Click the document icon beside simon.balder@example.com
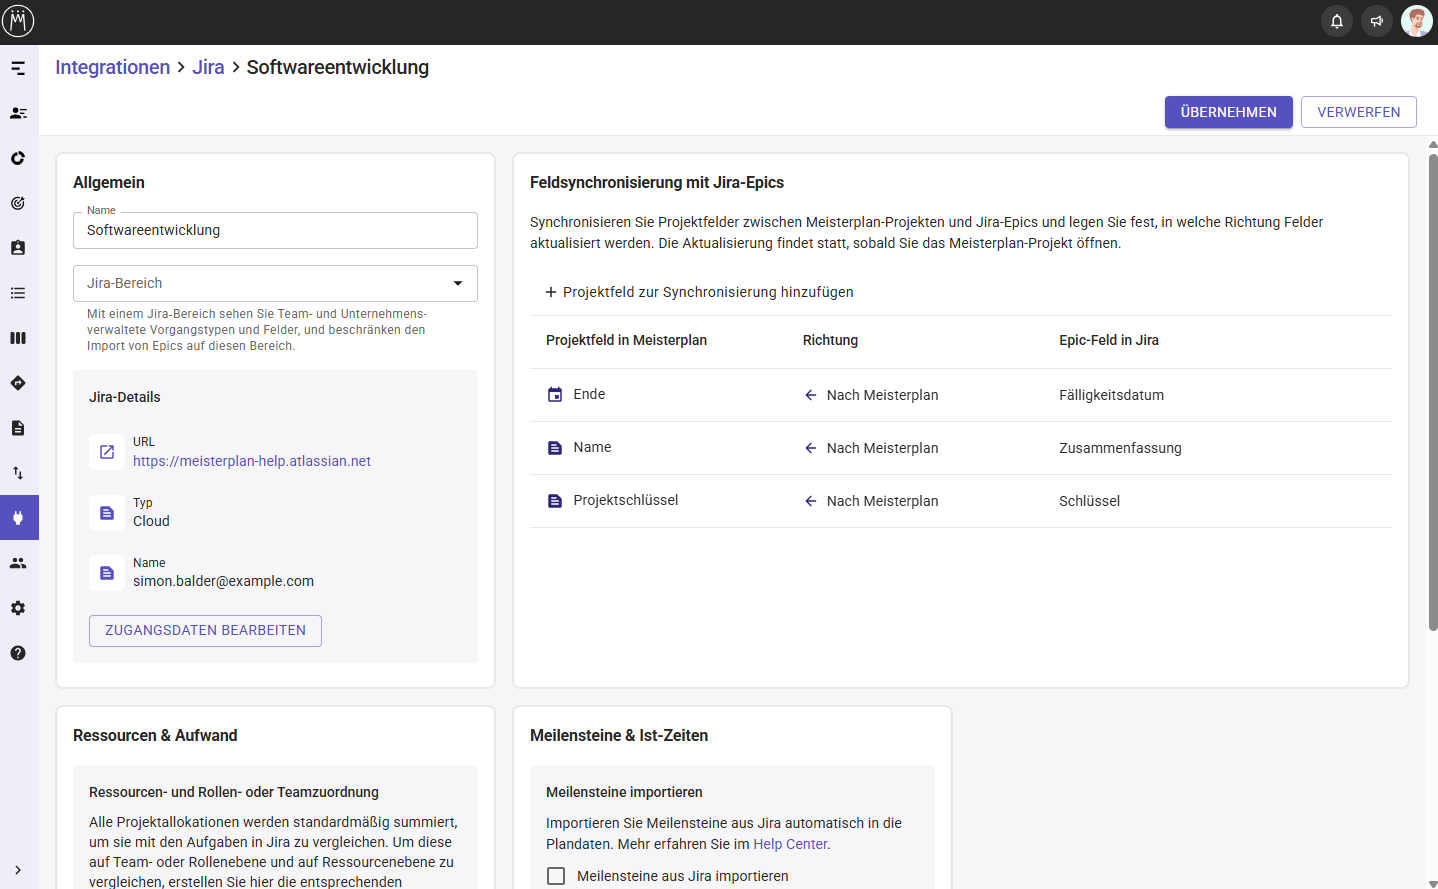 [x=107, y=573]
